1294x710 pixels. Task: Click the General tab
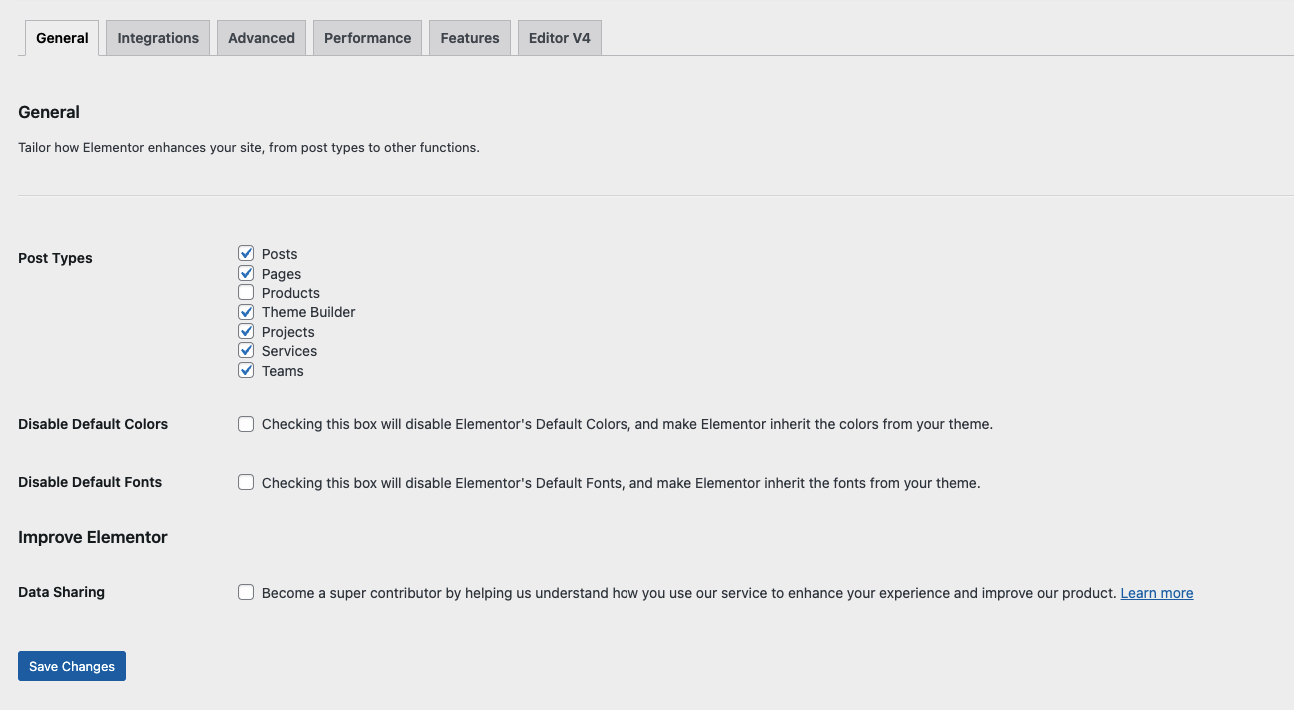(x=62, y=38)
